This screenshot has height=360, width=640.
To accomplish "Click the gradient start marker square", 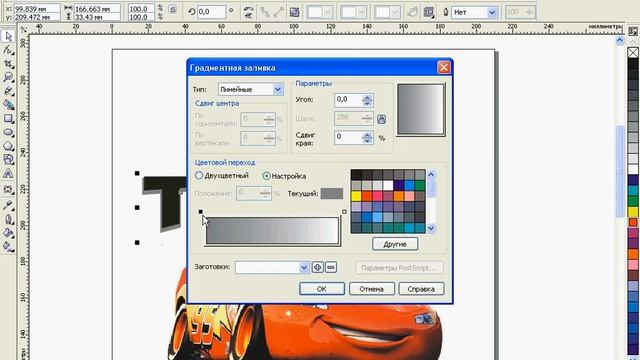I will pos(200,211).
